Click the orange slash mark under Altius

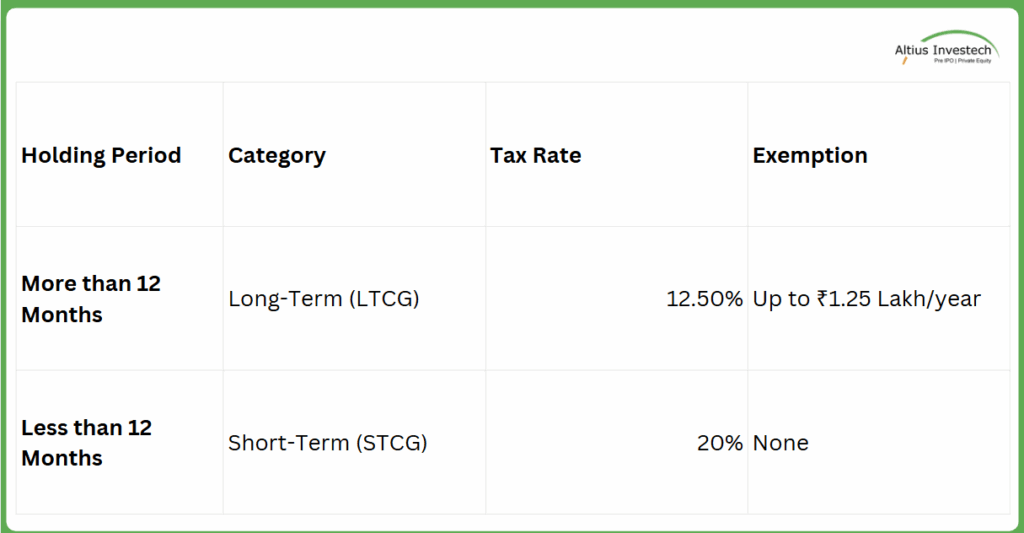(903, 61)
